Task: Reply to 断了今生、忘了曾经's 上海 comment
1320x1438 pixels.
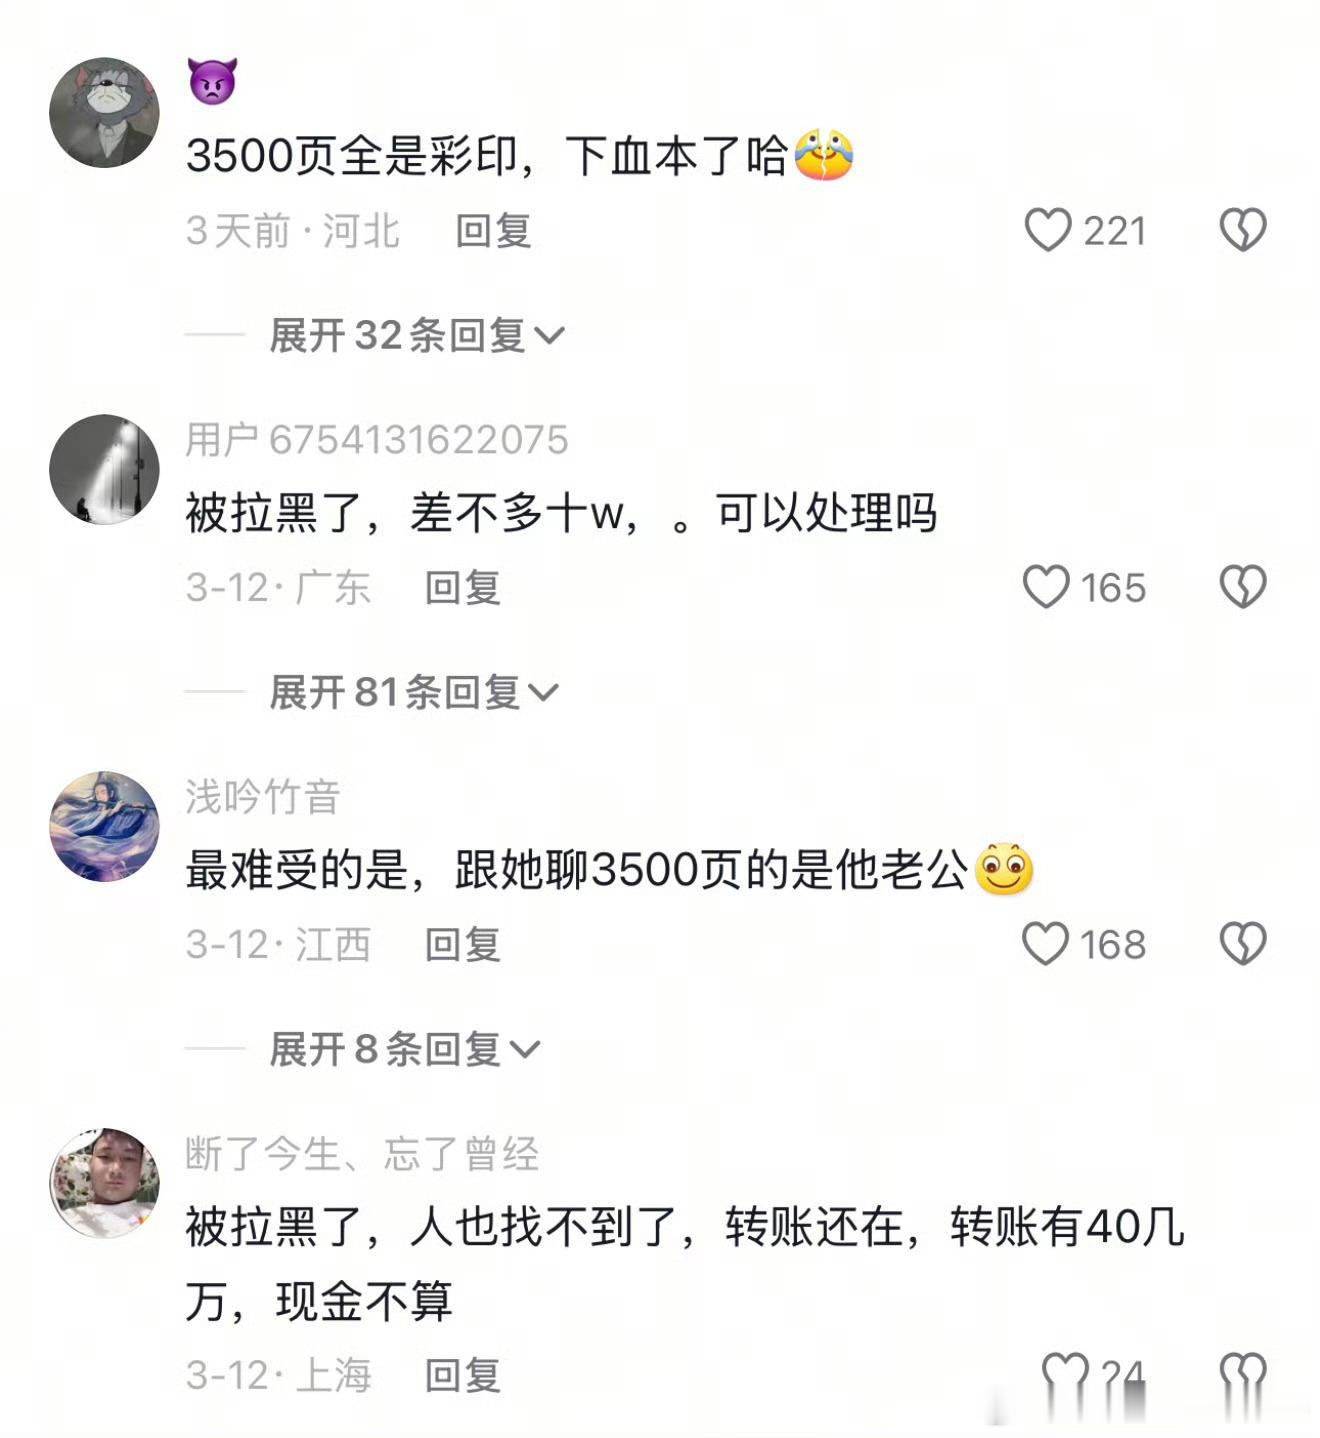Action: 463,1376
